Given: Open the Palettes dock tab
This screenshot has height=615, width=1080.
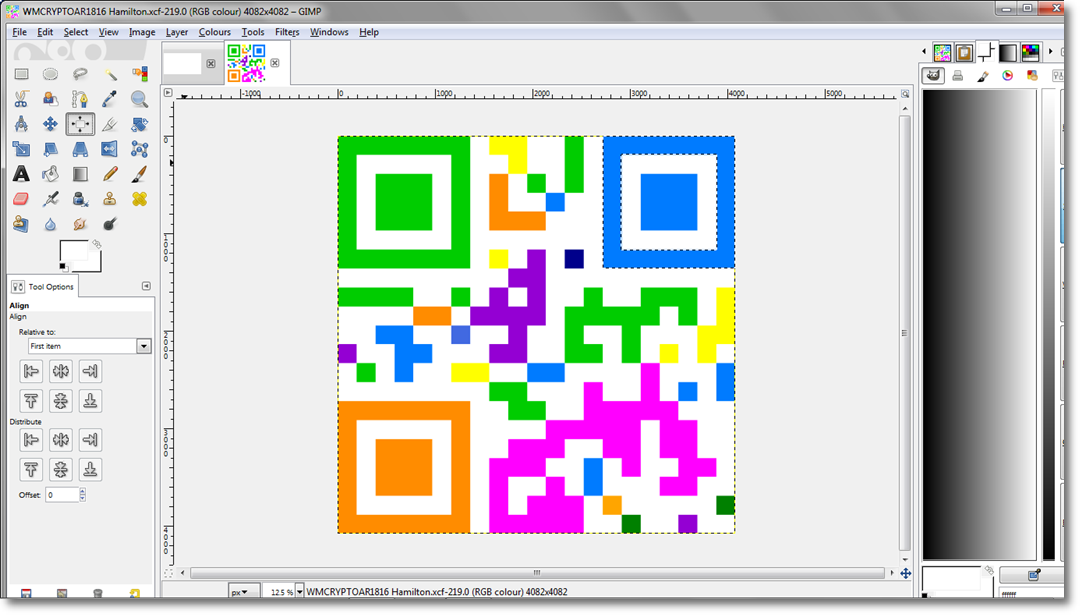Looking at the screenshot, I should tap(1030, 52).
